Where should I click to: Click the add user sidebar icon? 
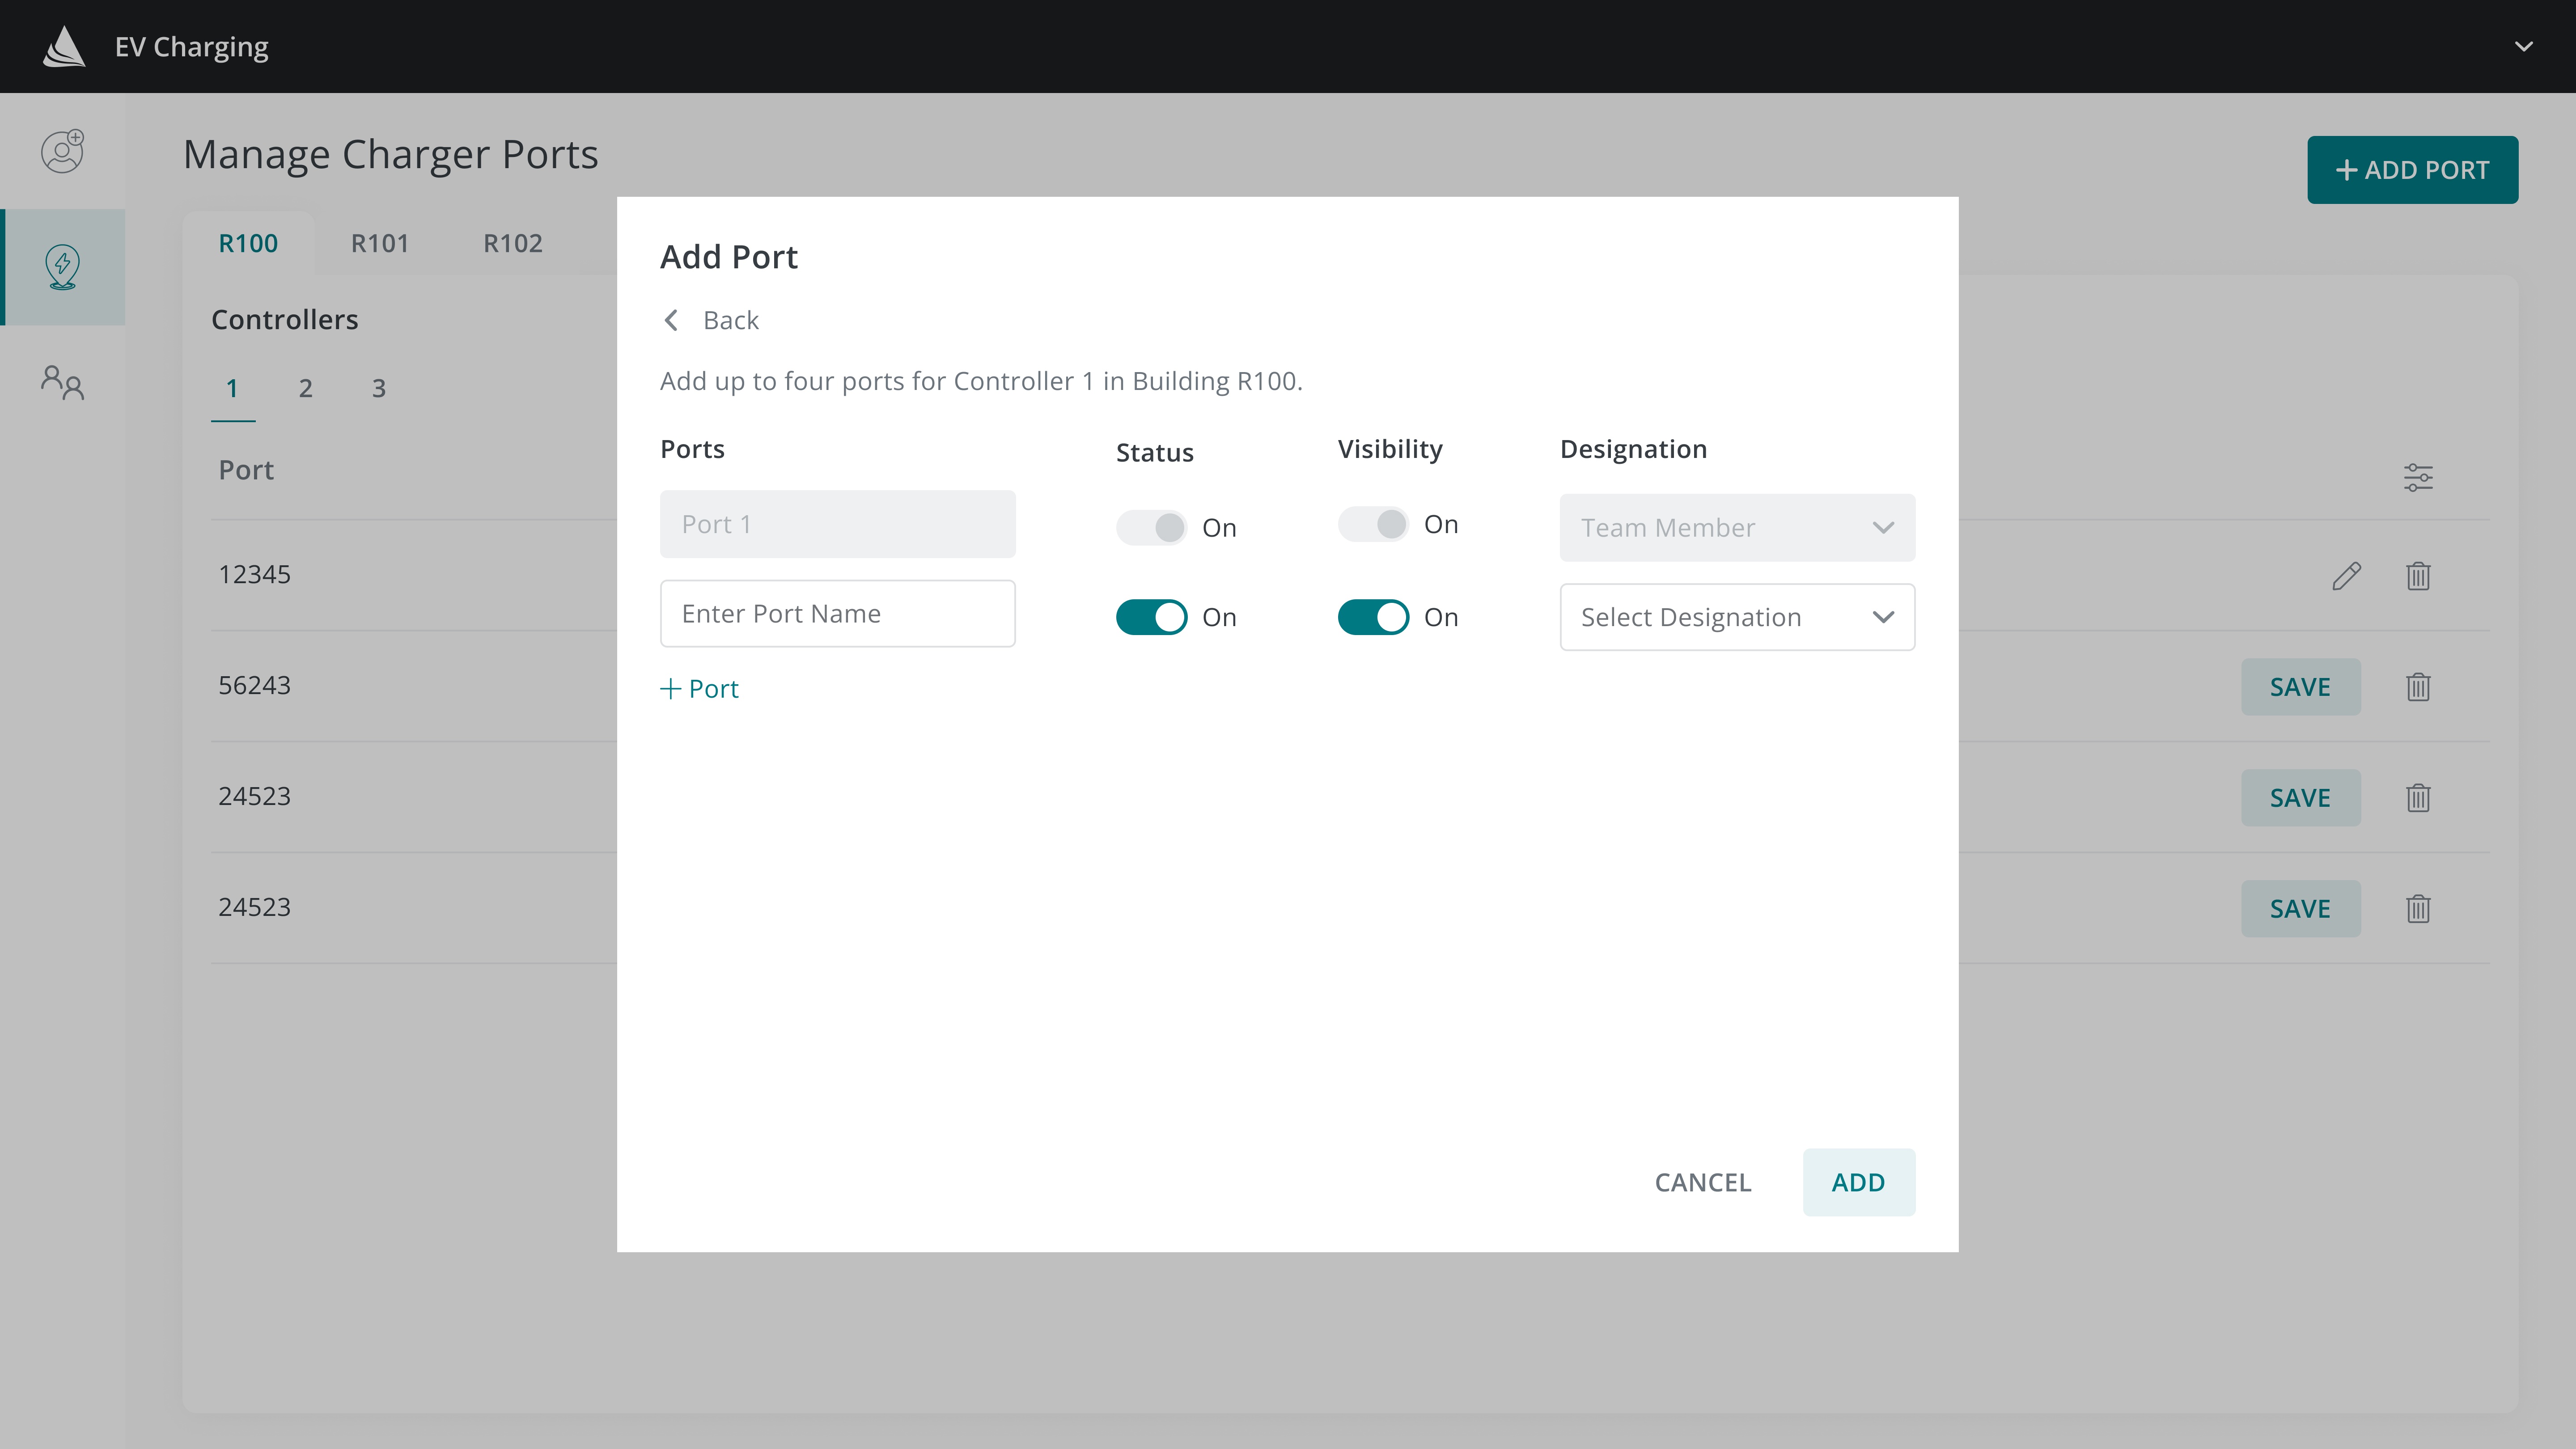62,151
